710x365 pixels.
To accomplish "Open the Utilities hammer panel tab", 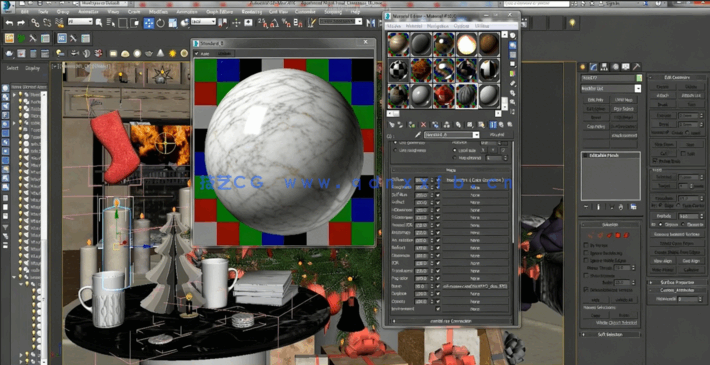I will (637, 67).
